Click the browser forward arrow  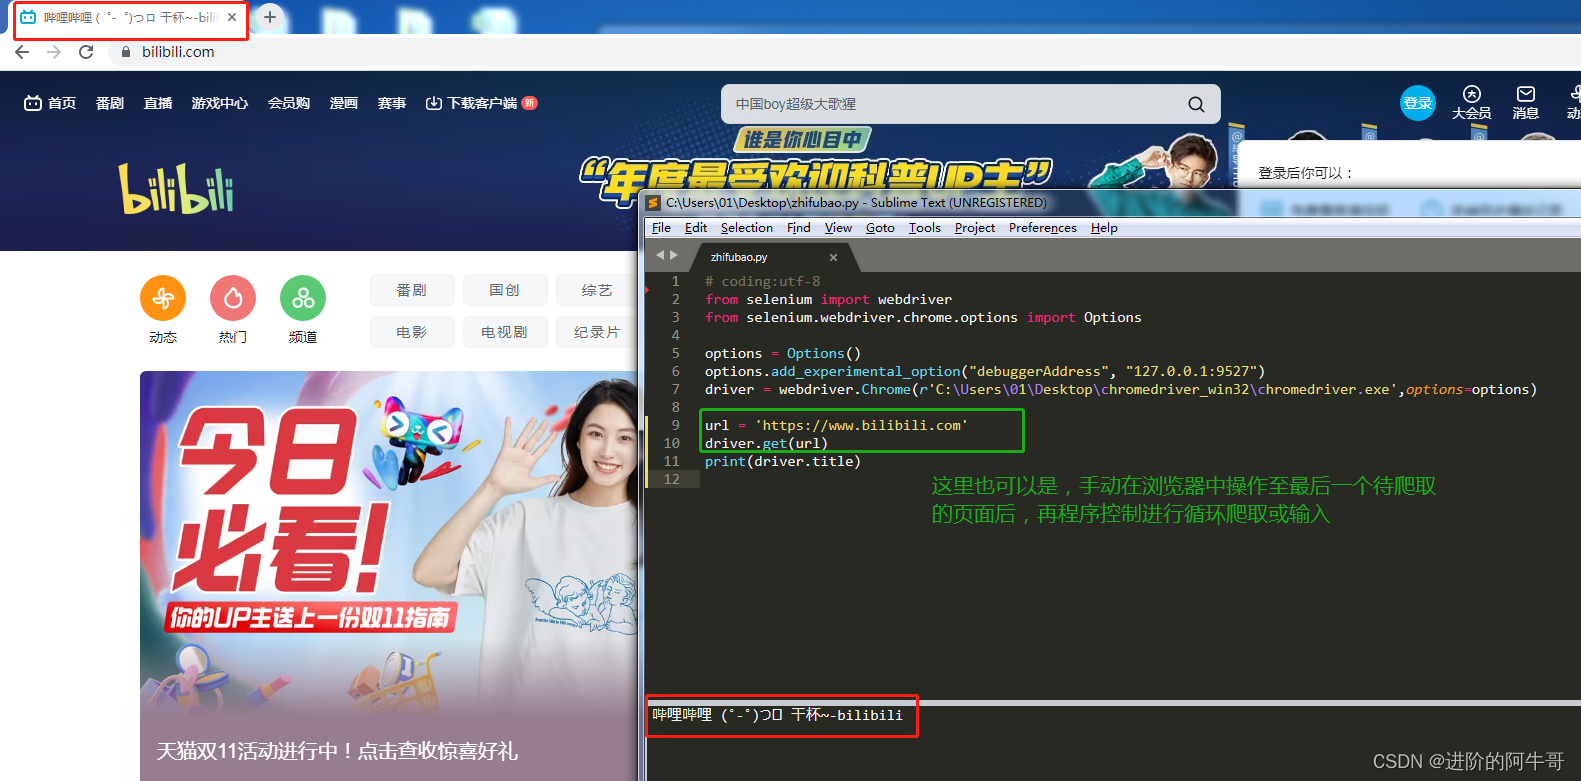[x=54, y=52]
